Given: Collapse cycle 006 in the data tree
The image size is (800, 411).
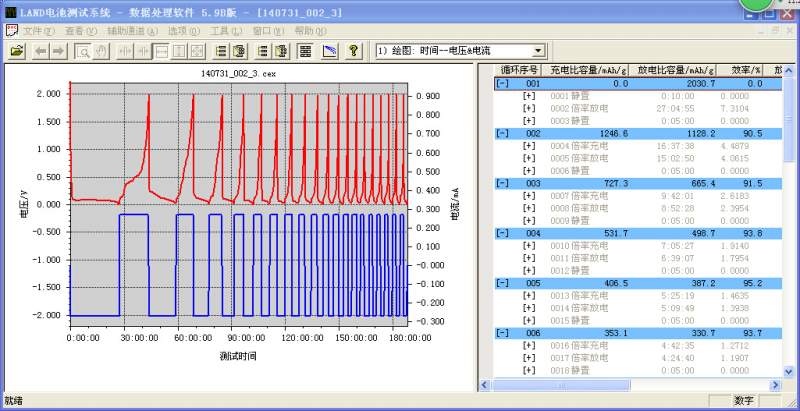Looking at the screenshot, I should pos(503,333).
